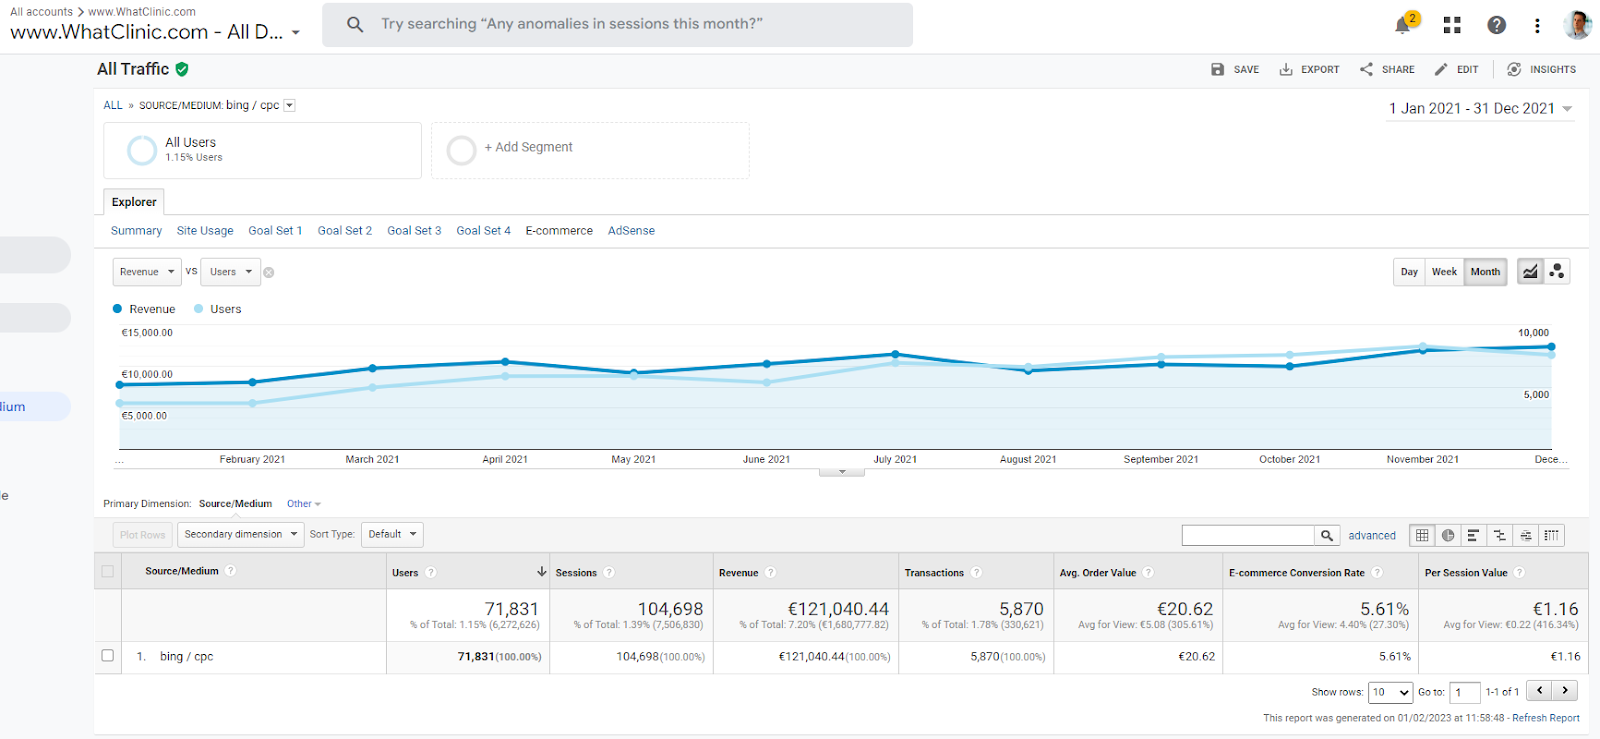Click help icon next to Transactions column

976,572
